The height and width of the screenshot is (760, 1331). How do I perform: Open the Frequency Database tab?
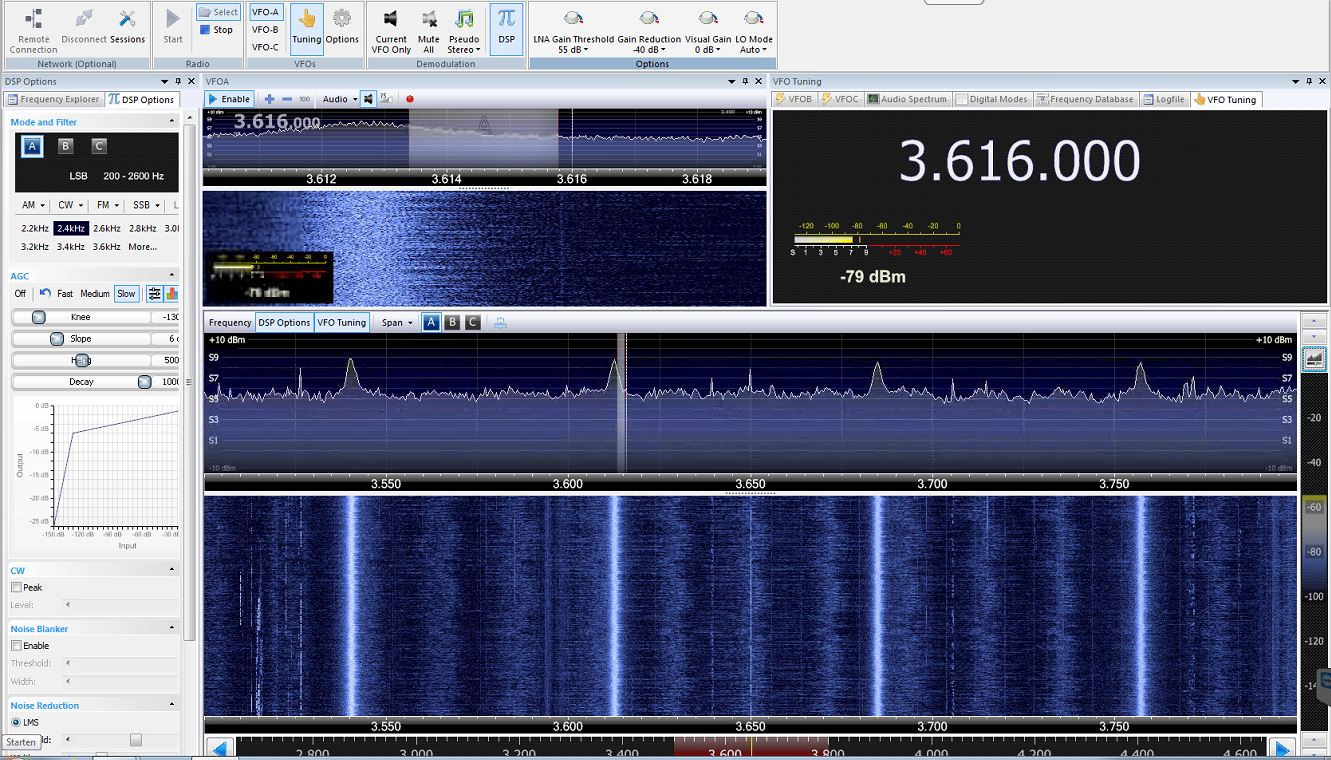[x=1085, y=99]
